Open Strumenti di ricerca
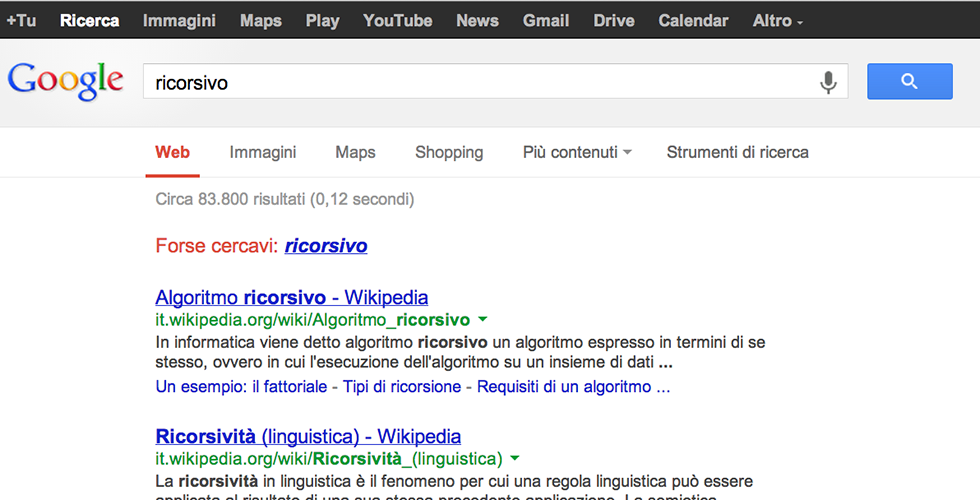The width and height of the screenshot is (980, 500). pyautogui.click(x=737, y=152)
